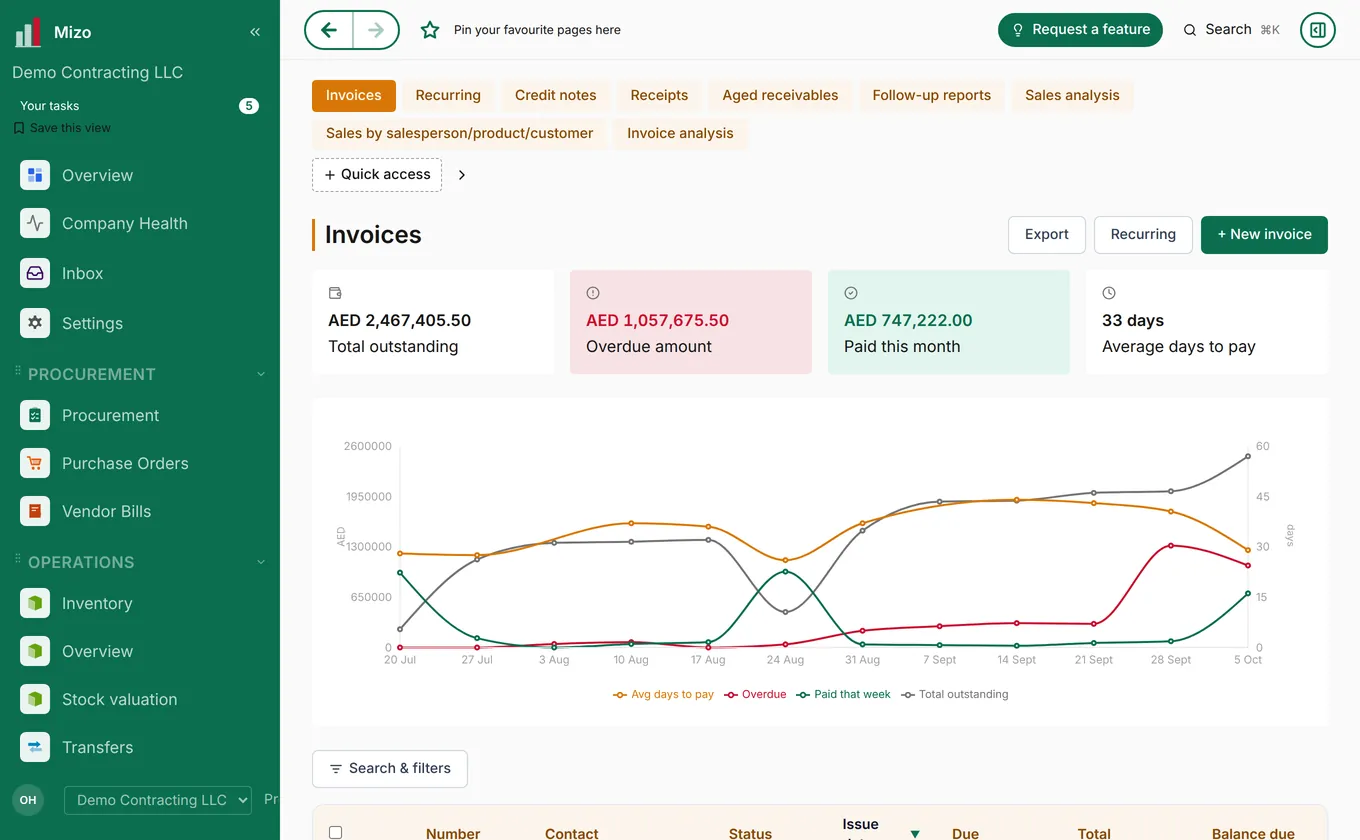The image size is (1360, 840).
Task: Switch to the Recurring tab
Action: [448, 96]
